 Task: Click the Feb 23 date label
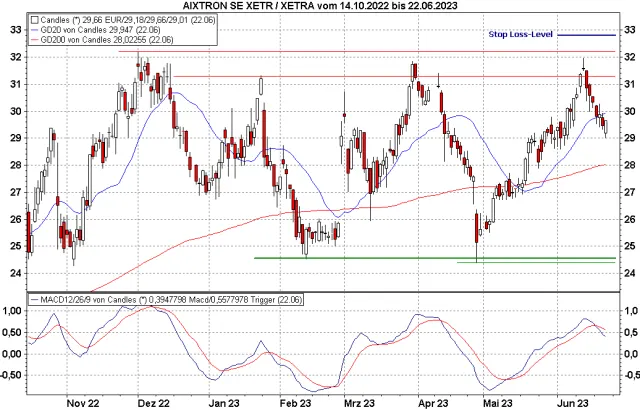(x=296, y=403)
